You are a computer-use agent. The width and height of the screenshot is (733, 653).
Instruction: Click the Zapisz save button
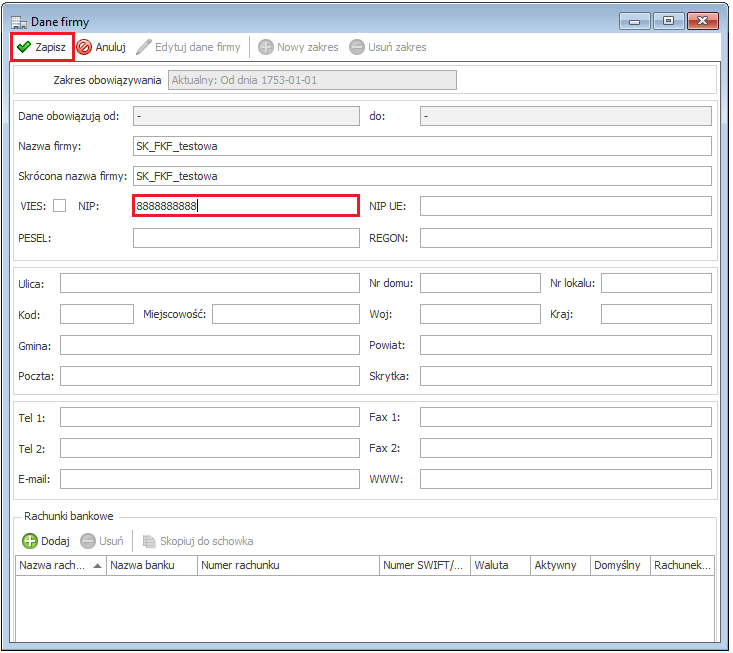42,47
